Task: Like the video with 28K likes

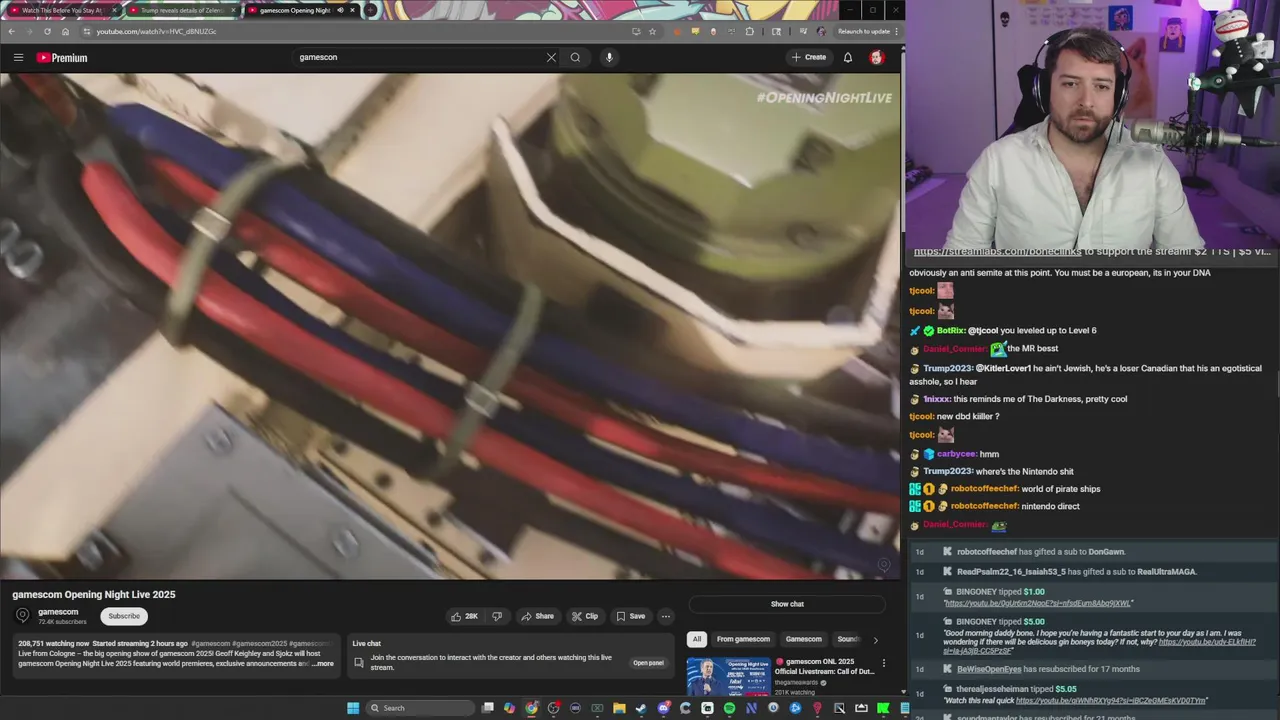Action: click(464, 616)
